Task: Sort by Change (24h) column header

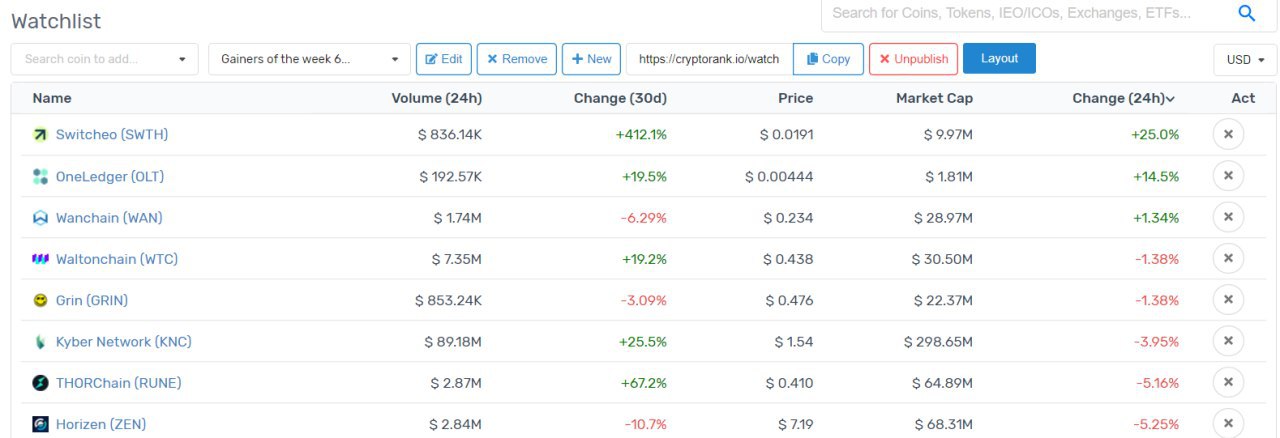Action: pos(1123,98)
